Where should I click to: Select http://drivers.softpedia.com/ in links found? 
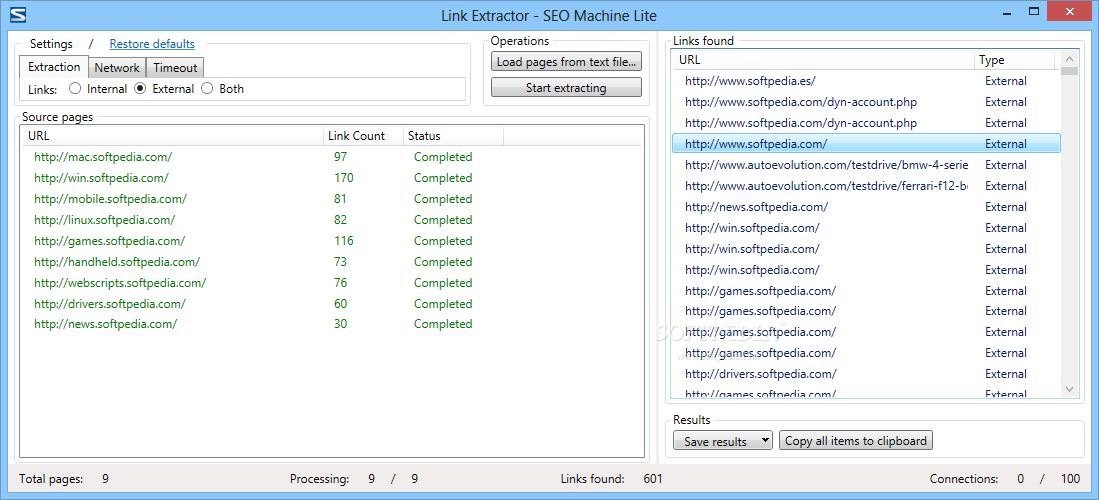(x=866, y=374)
